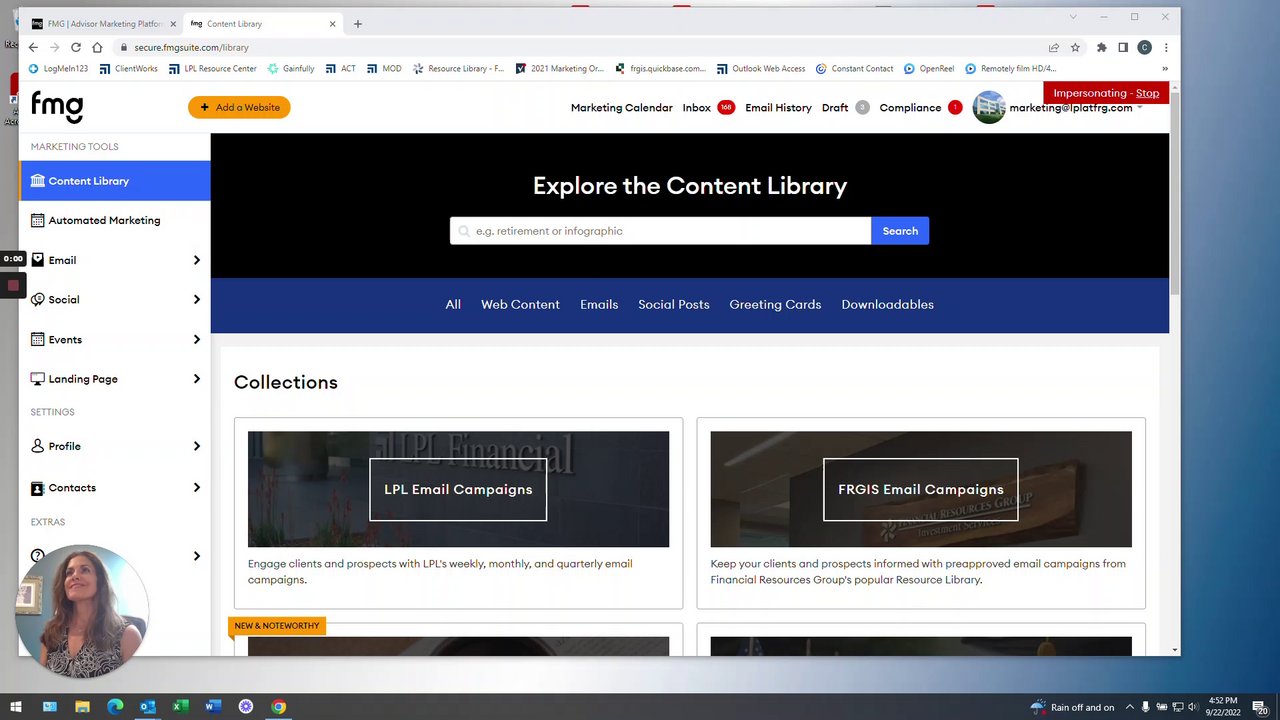Open the Draft link
This screenshot has width=1280, height=720.
click(x=835, y=108)
